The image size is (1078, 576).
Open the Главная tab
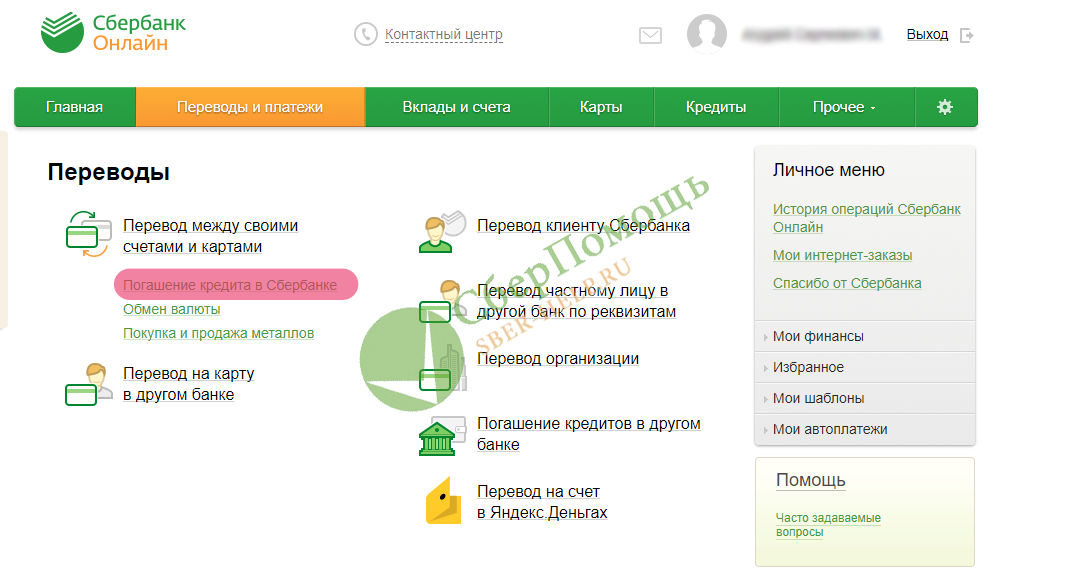point(75,107)
